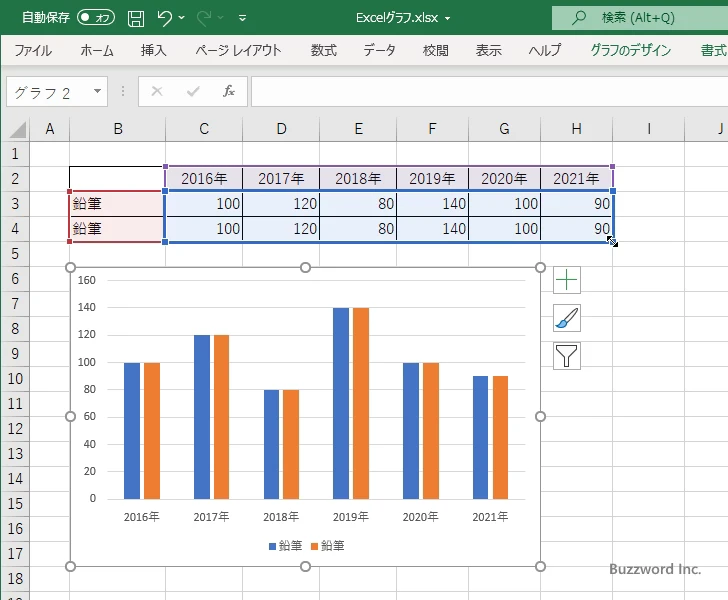Click the blue 鉛筆 legend entry
Screen dimensions: 728x600
(286, 546)
